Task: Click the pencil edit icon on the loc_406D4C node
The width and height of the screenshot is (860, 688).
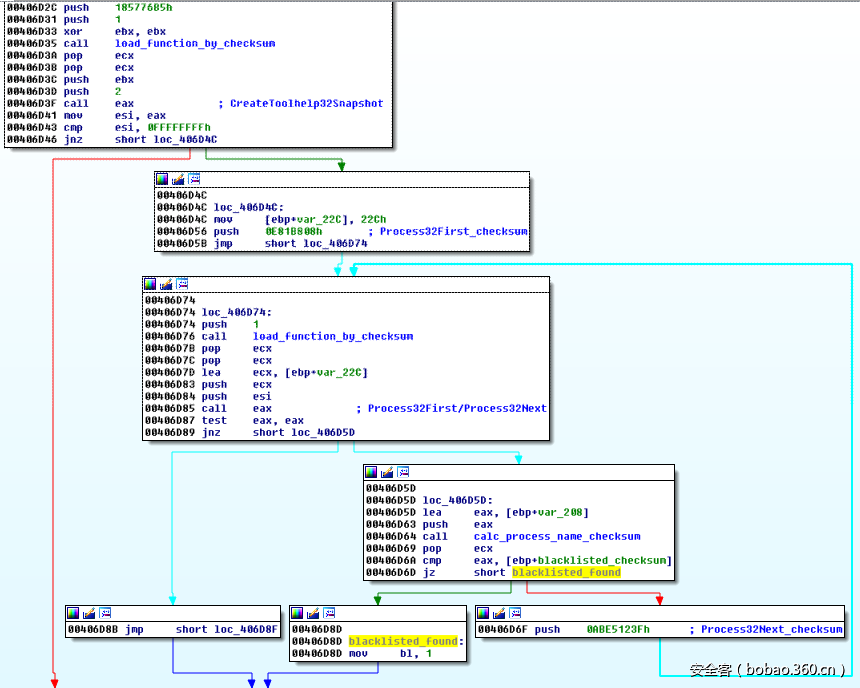Action: pyautogui.click(x=178, y=179)
